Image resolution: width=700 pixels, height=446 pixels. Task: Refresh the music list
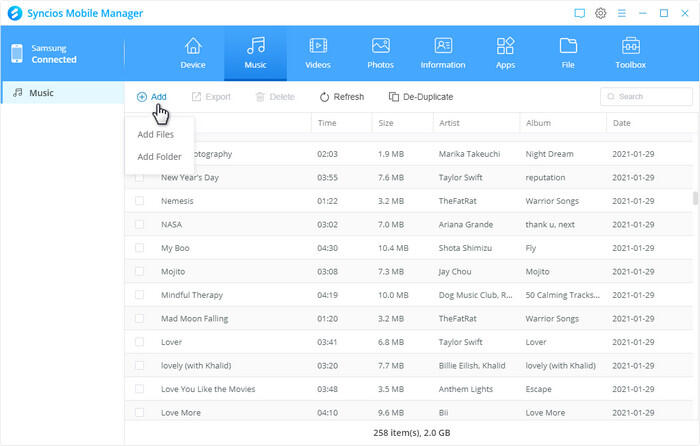[x=342, y=97]
